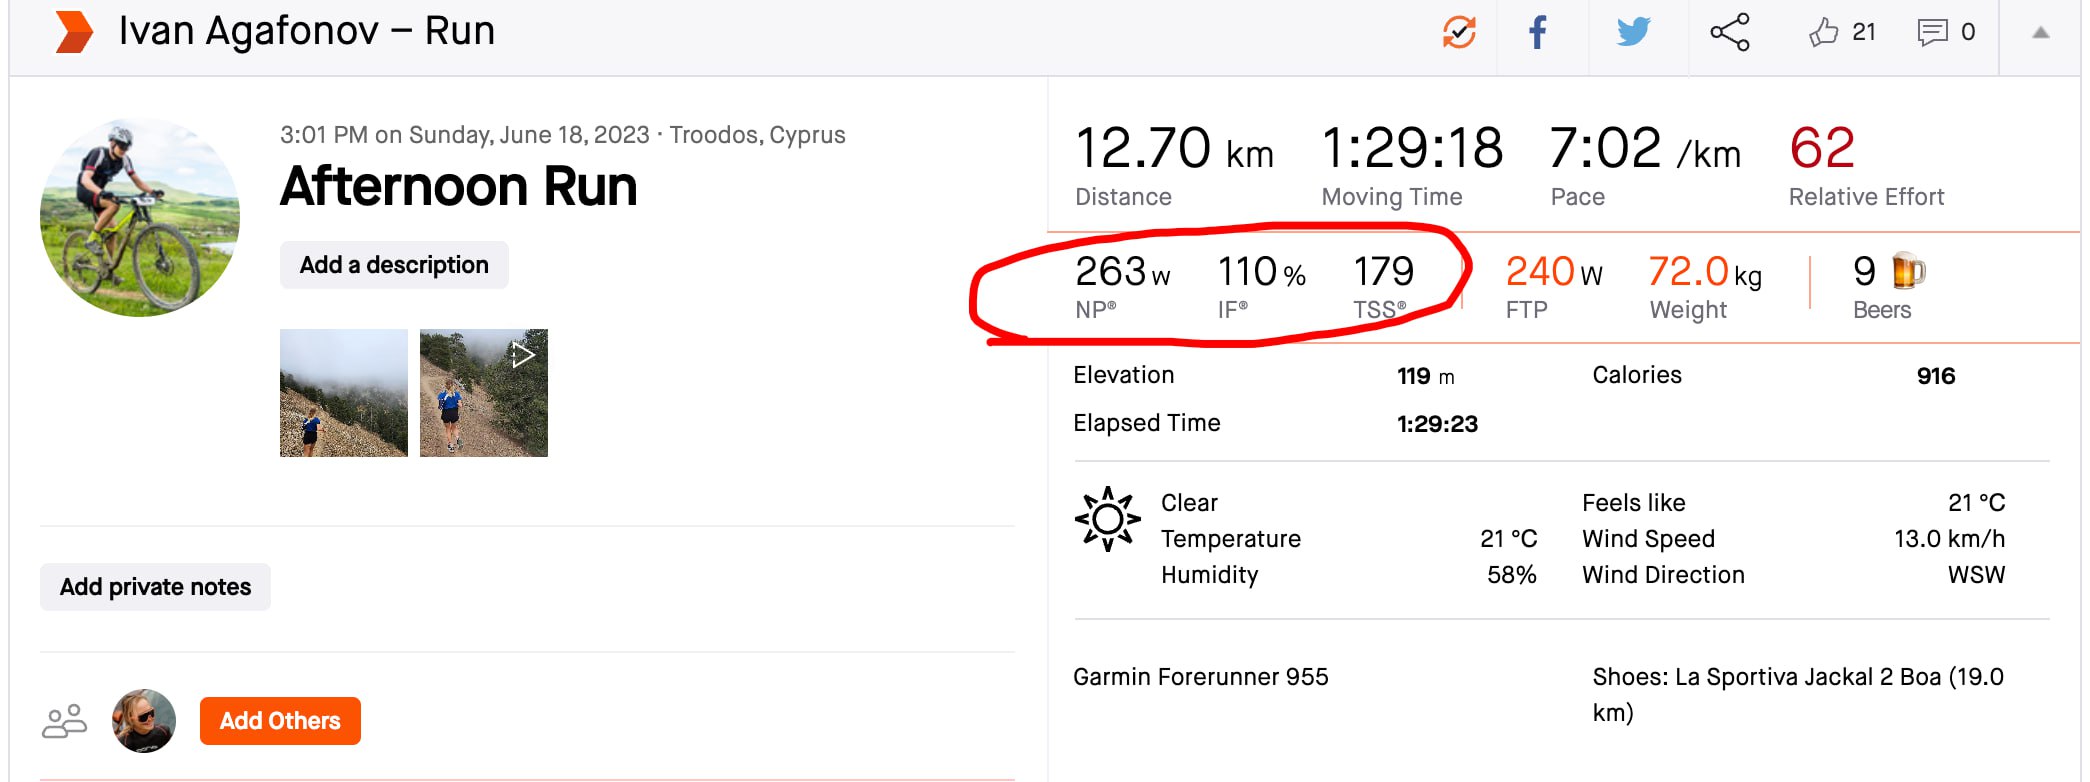This screenshot has height=782, width=2090.
Task: Collapse header with the up arrow
Action: pos(2041,33)
